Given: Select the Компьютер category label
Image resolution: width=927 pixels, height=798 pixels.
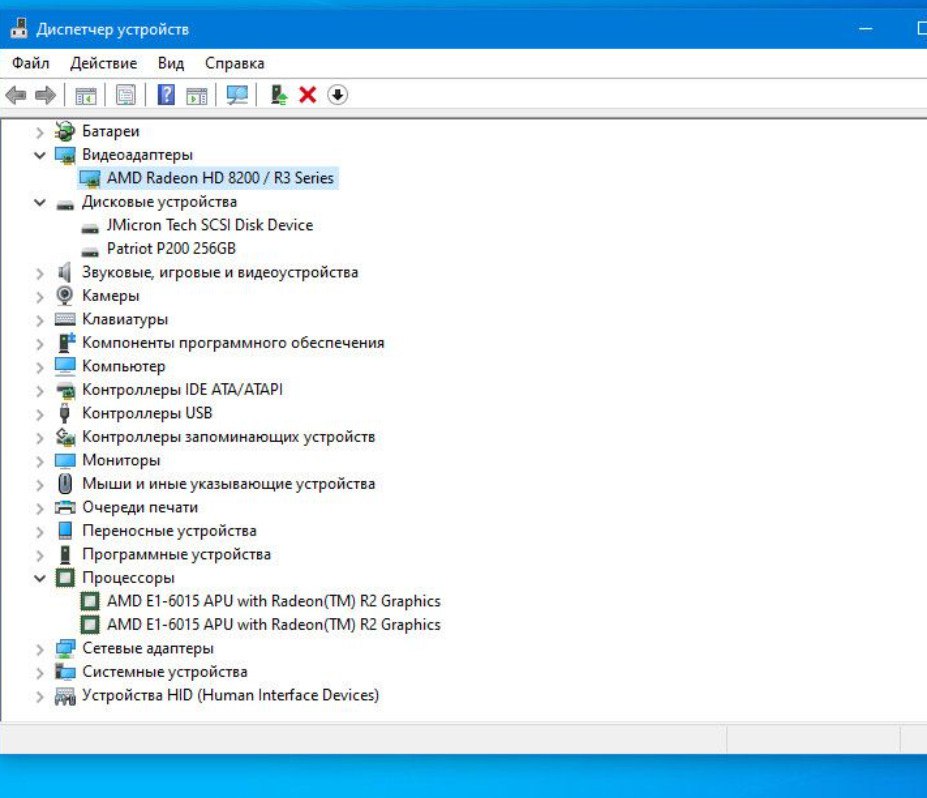Looking at the screenshot, I should click(x=124, y=366).
